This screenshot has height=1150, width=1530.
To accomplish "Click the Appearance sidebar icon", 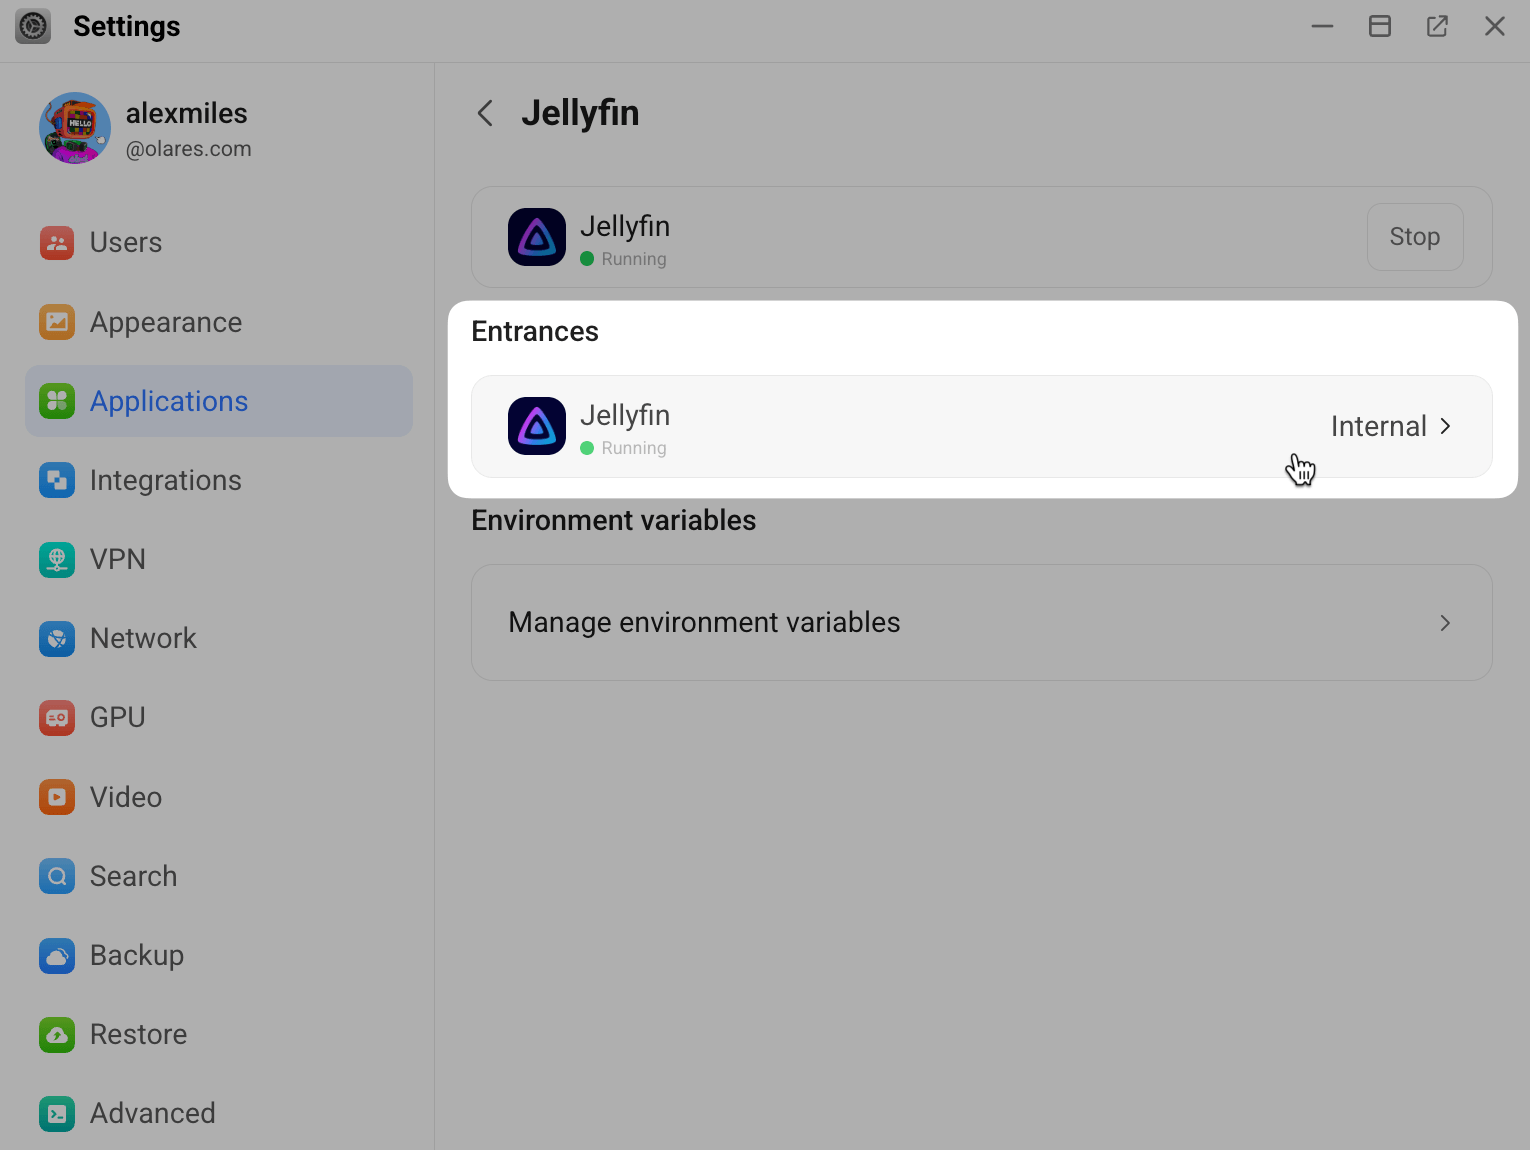I will [x=57, y=322].
